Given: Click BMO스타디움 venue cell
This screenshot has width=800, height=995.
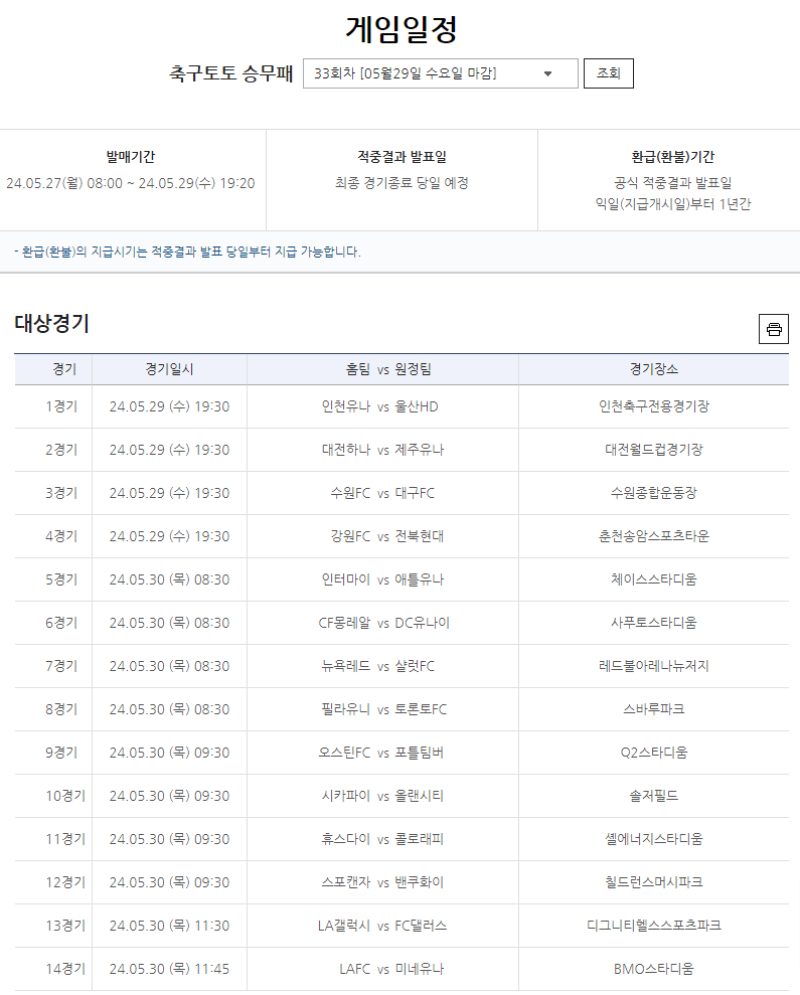Looking at the screenshot, I should click(654, 969).
